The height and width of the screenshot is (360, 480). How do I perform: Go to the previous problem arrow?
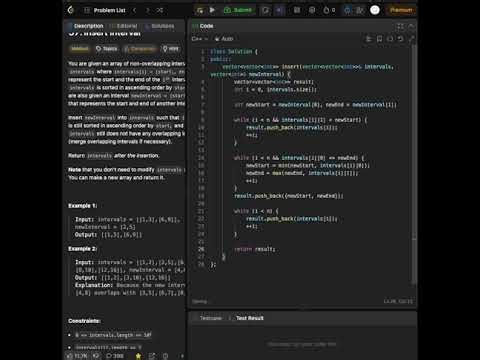(x=135, y=10)
